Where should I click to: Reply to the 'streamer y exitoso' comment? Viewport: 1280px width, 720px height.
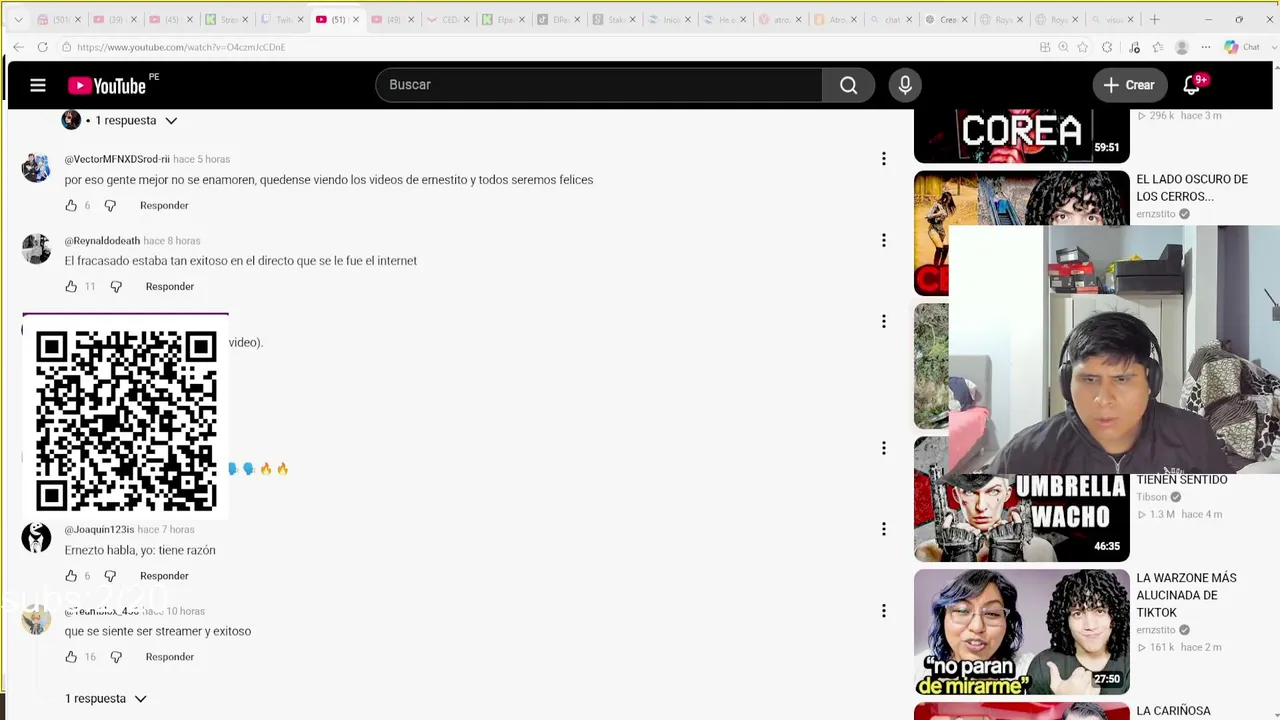tap(170, 657)
